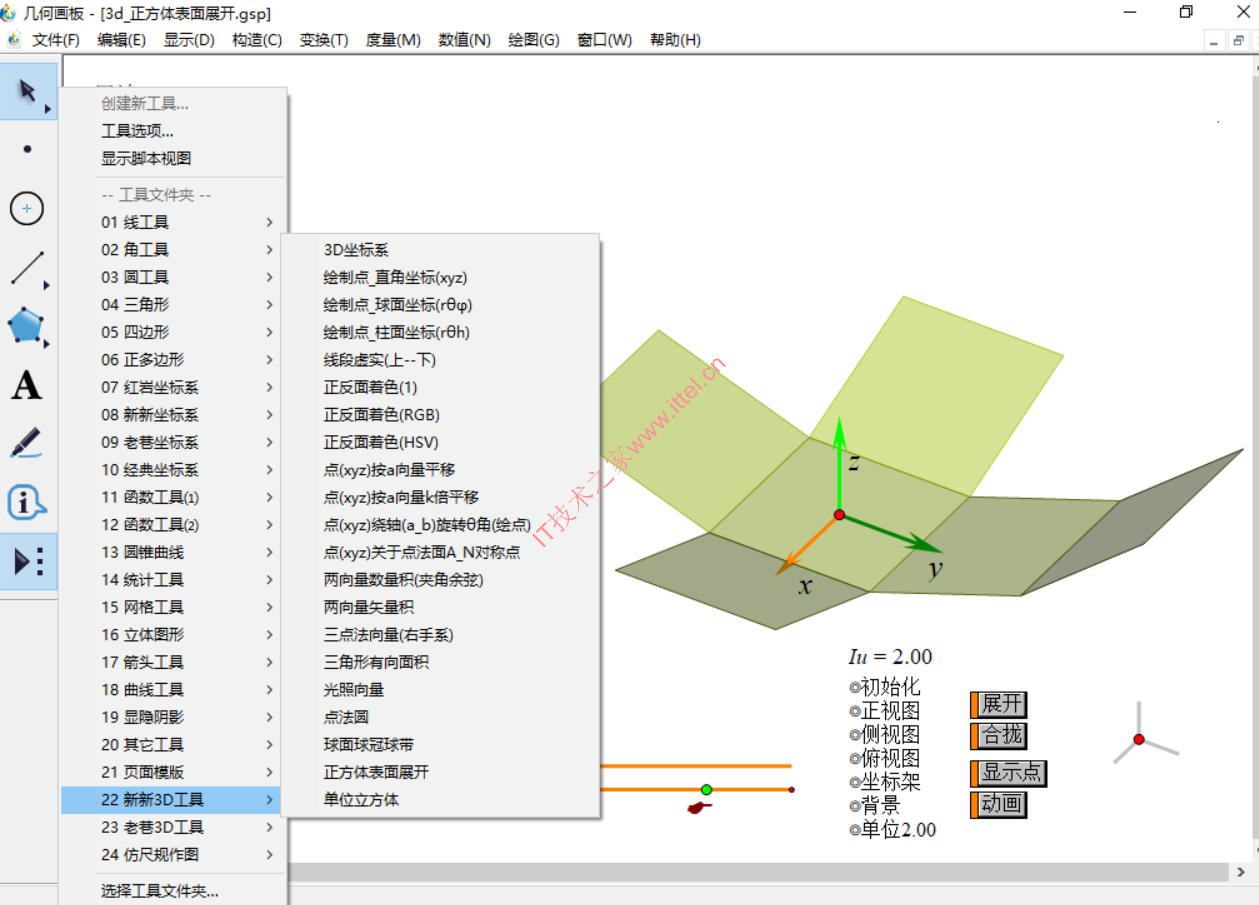The image size is (1259, 905).
Task: Toggle the 坐标架 radio option
Action: pos(855,782)
